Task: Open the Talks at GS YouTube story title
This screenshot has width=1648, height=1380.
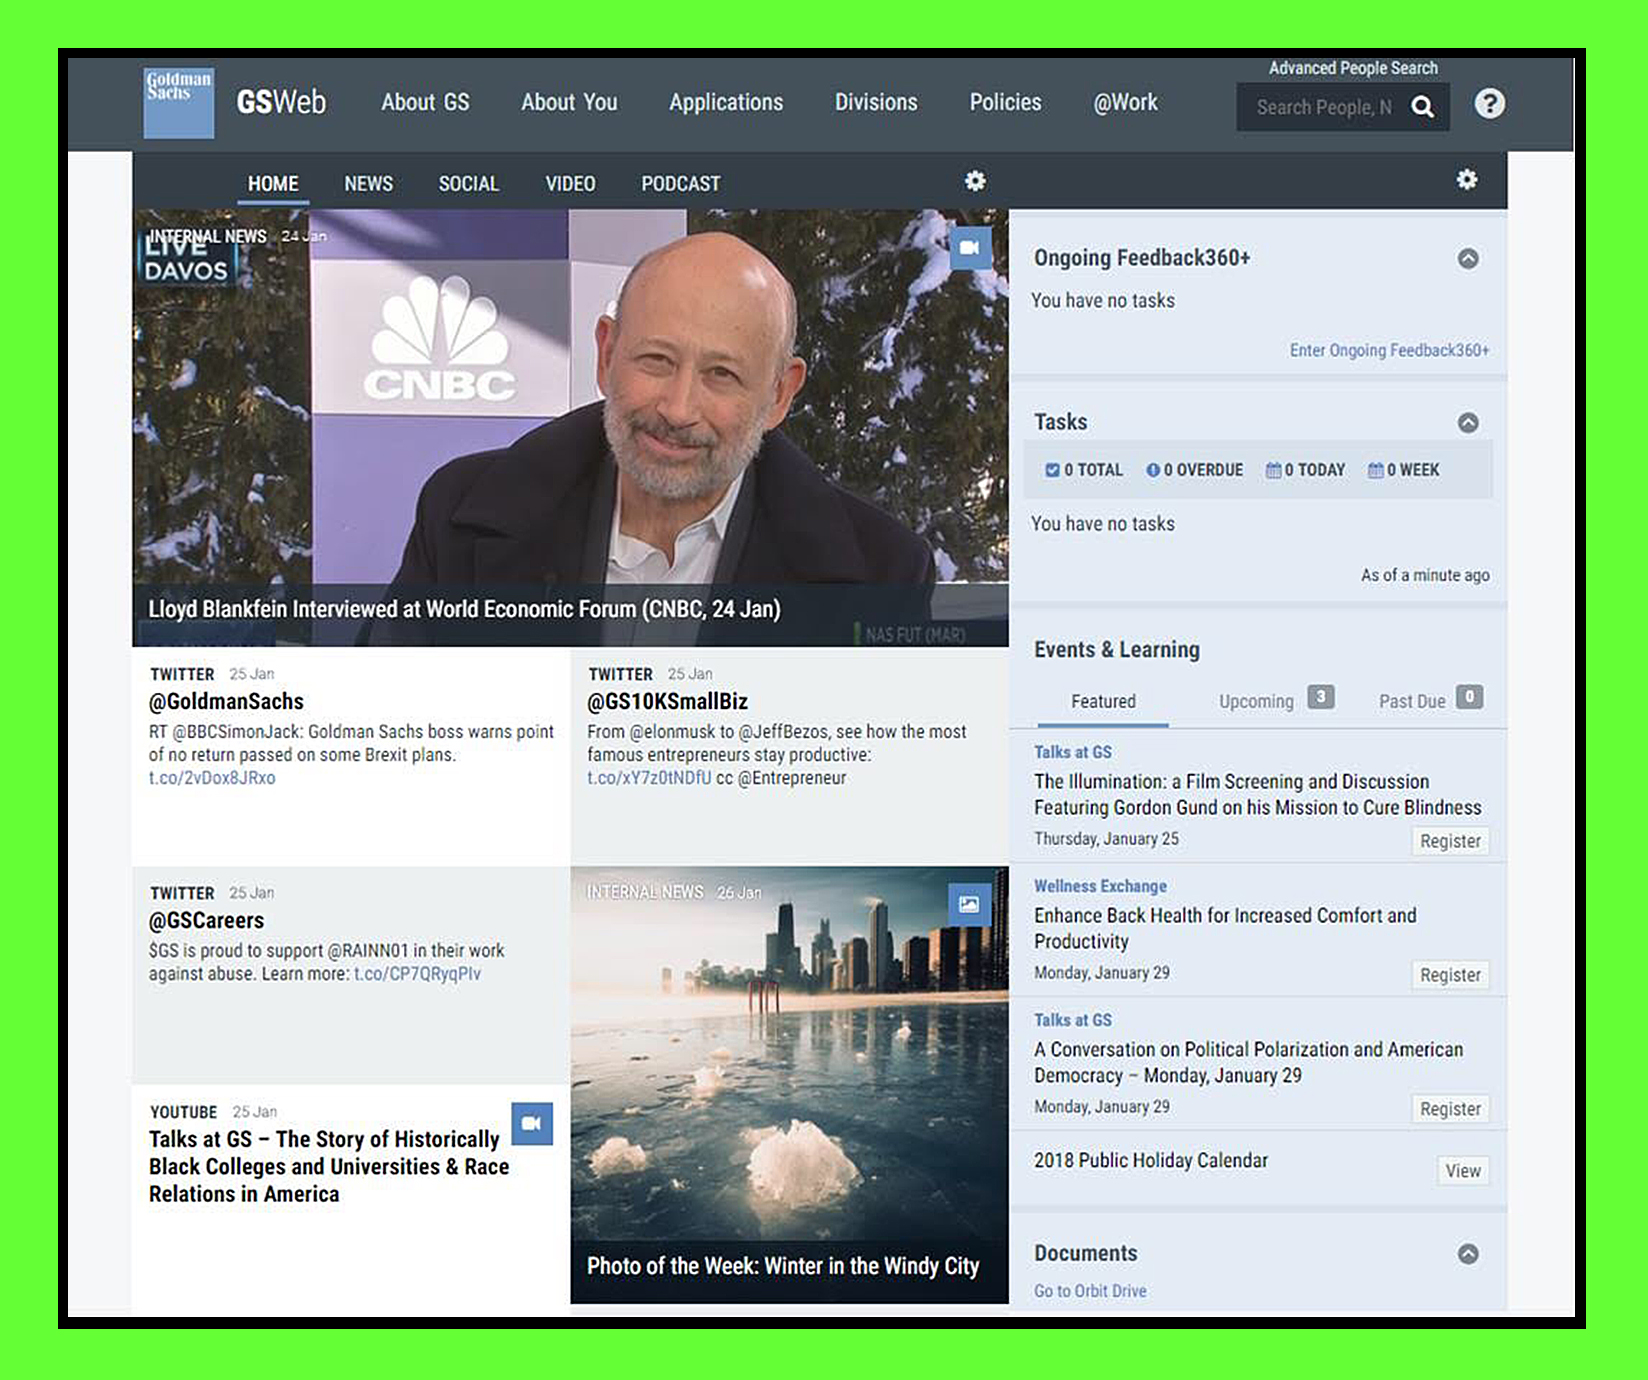Action: point(329,1167)
